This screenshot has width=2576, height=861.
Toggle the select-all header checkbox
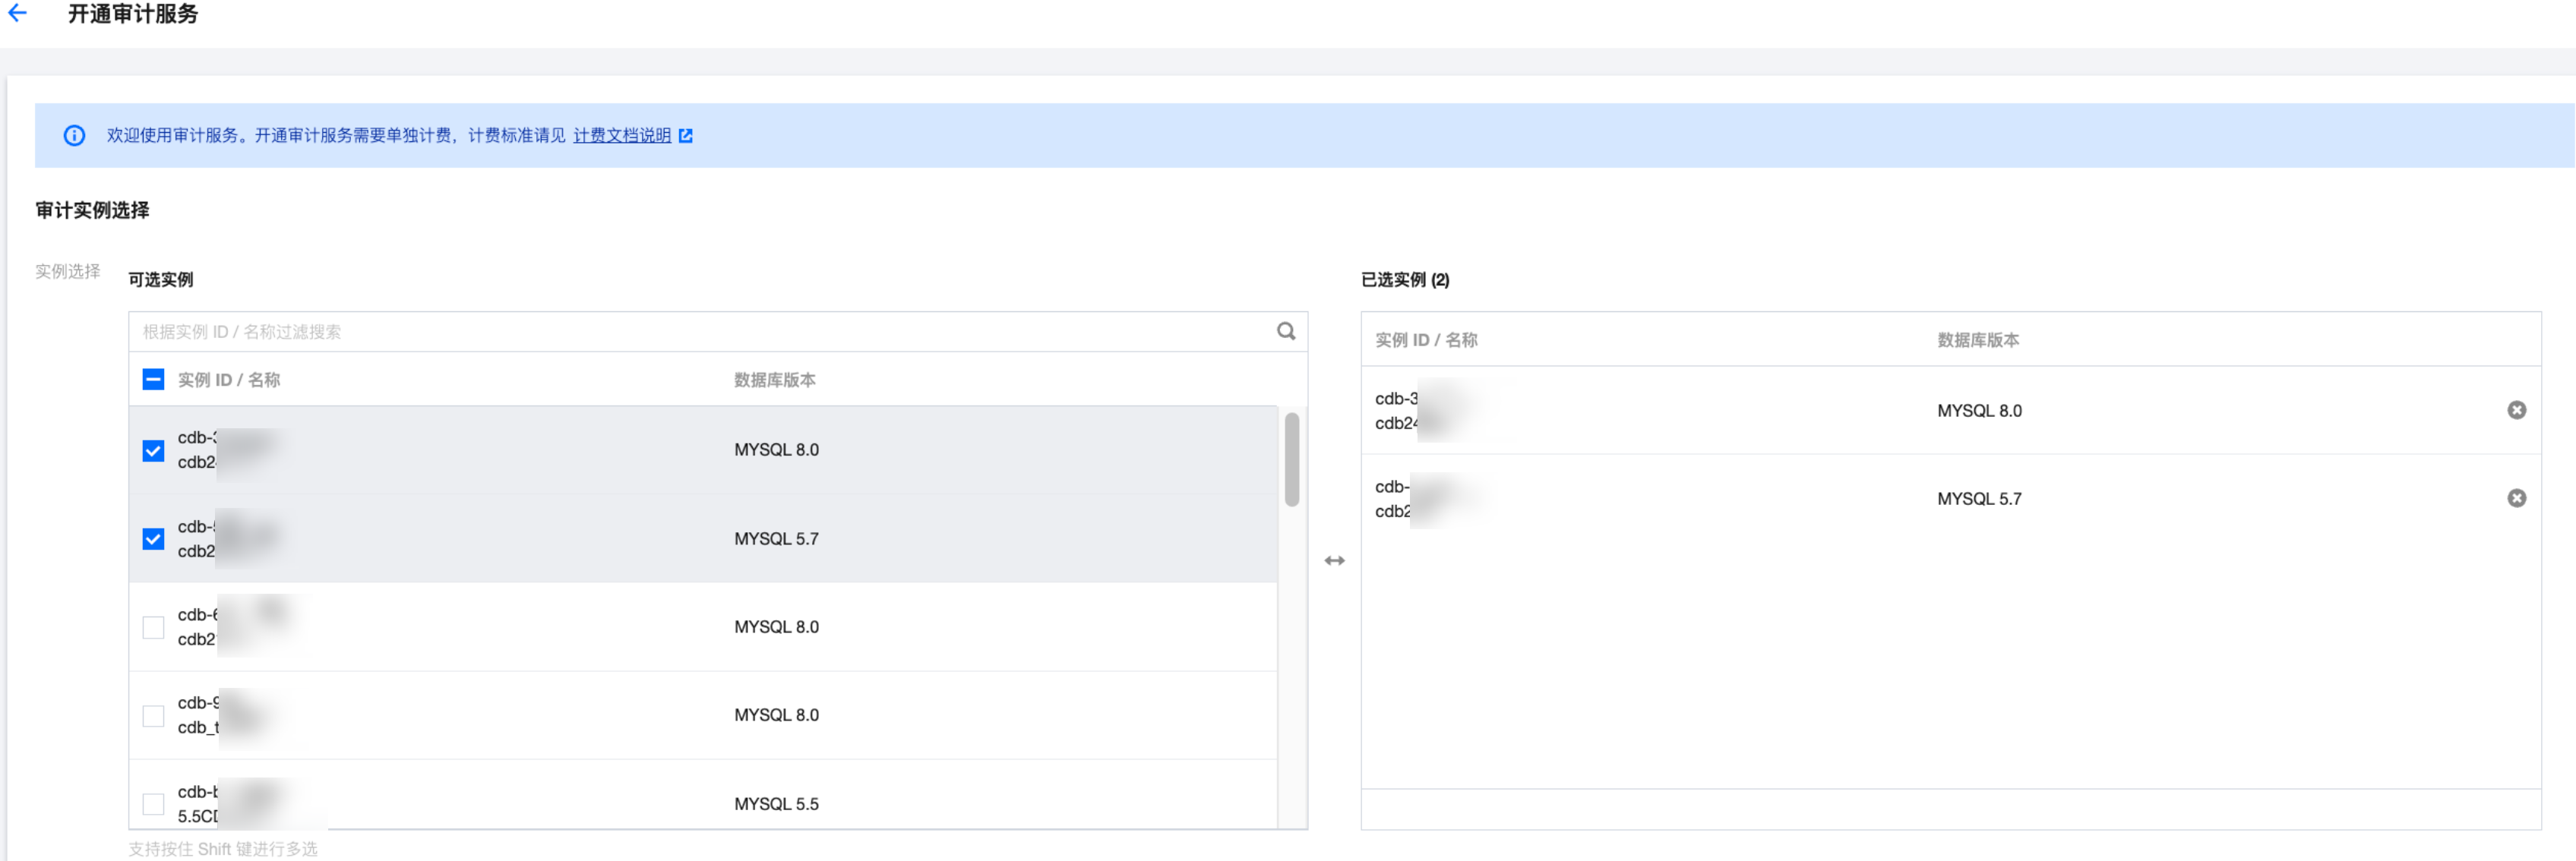(153, 379)
